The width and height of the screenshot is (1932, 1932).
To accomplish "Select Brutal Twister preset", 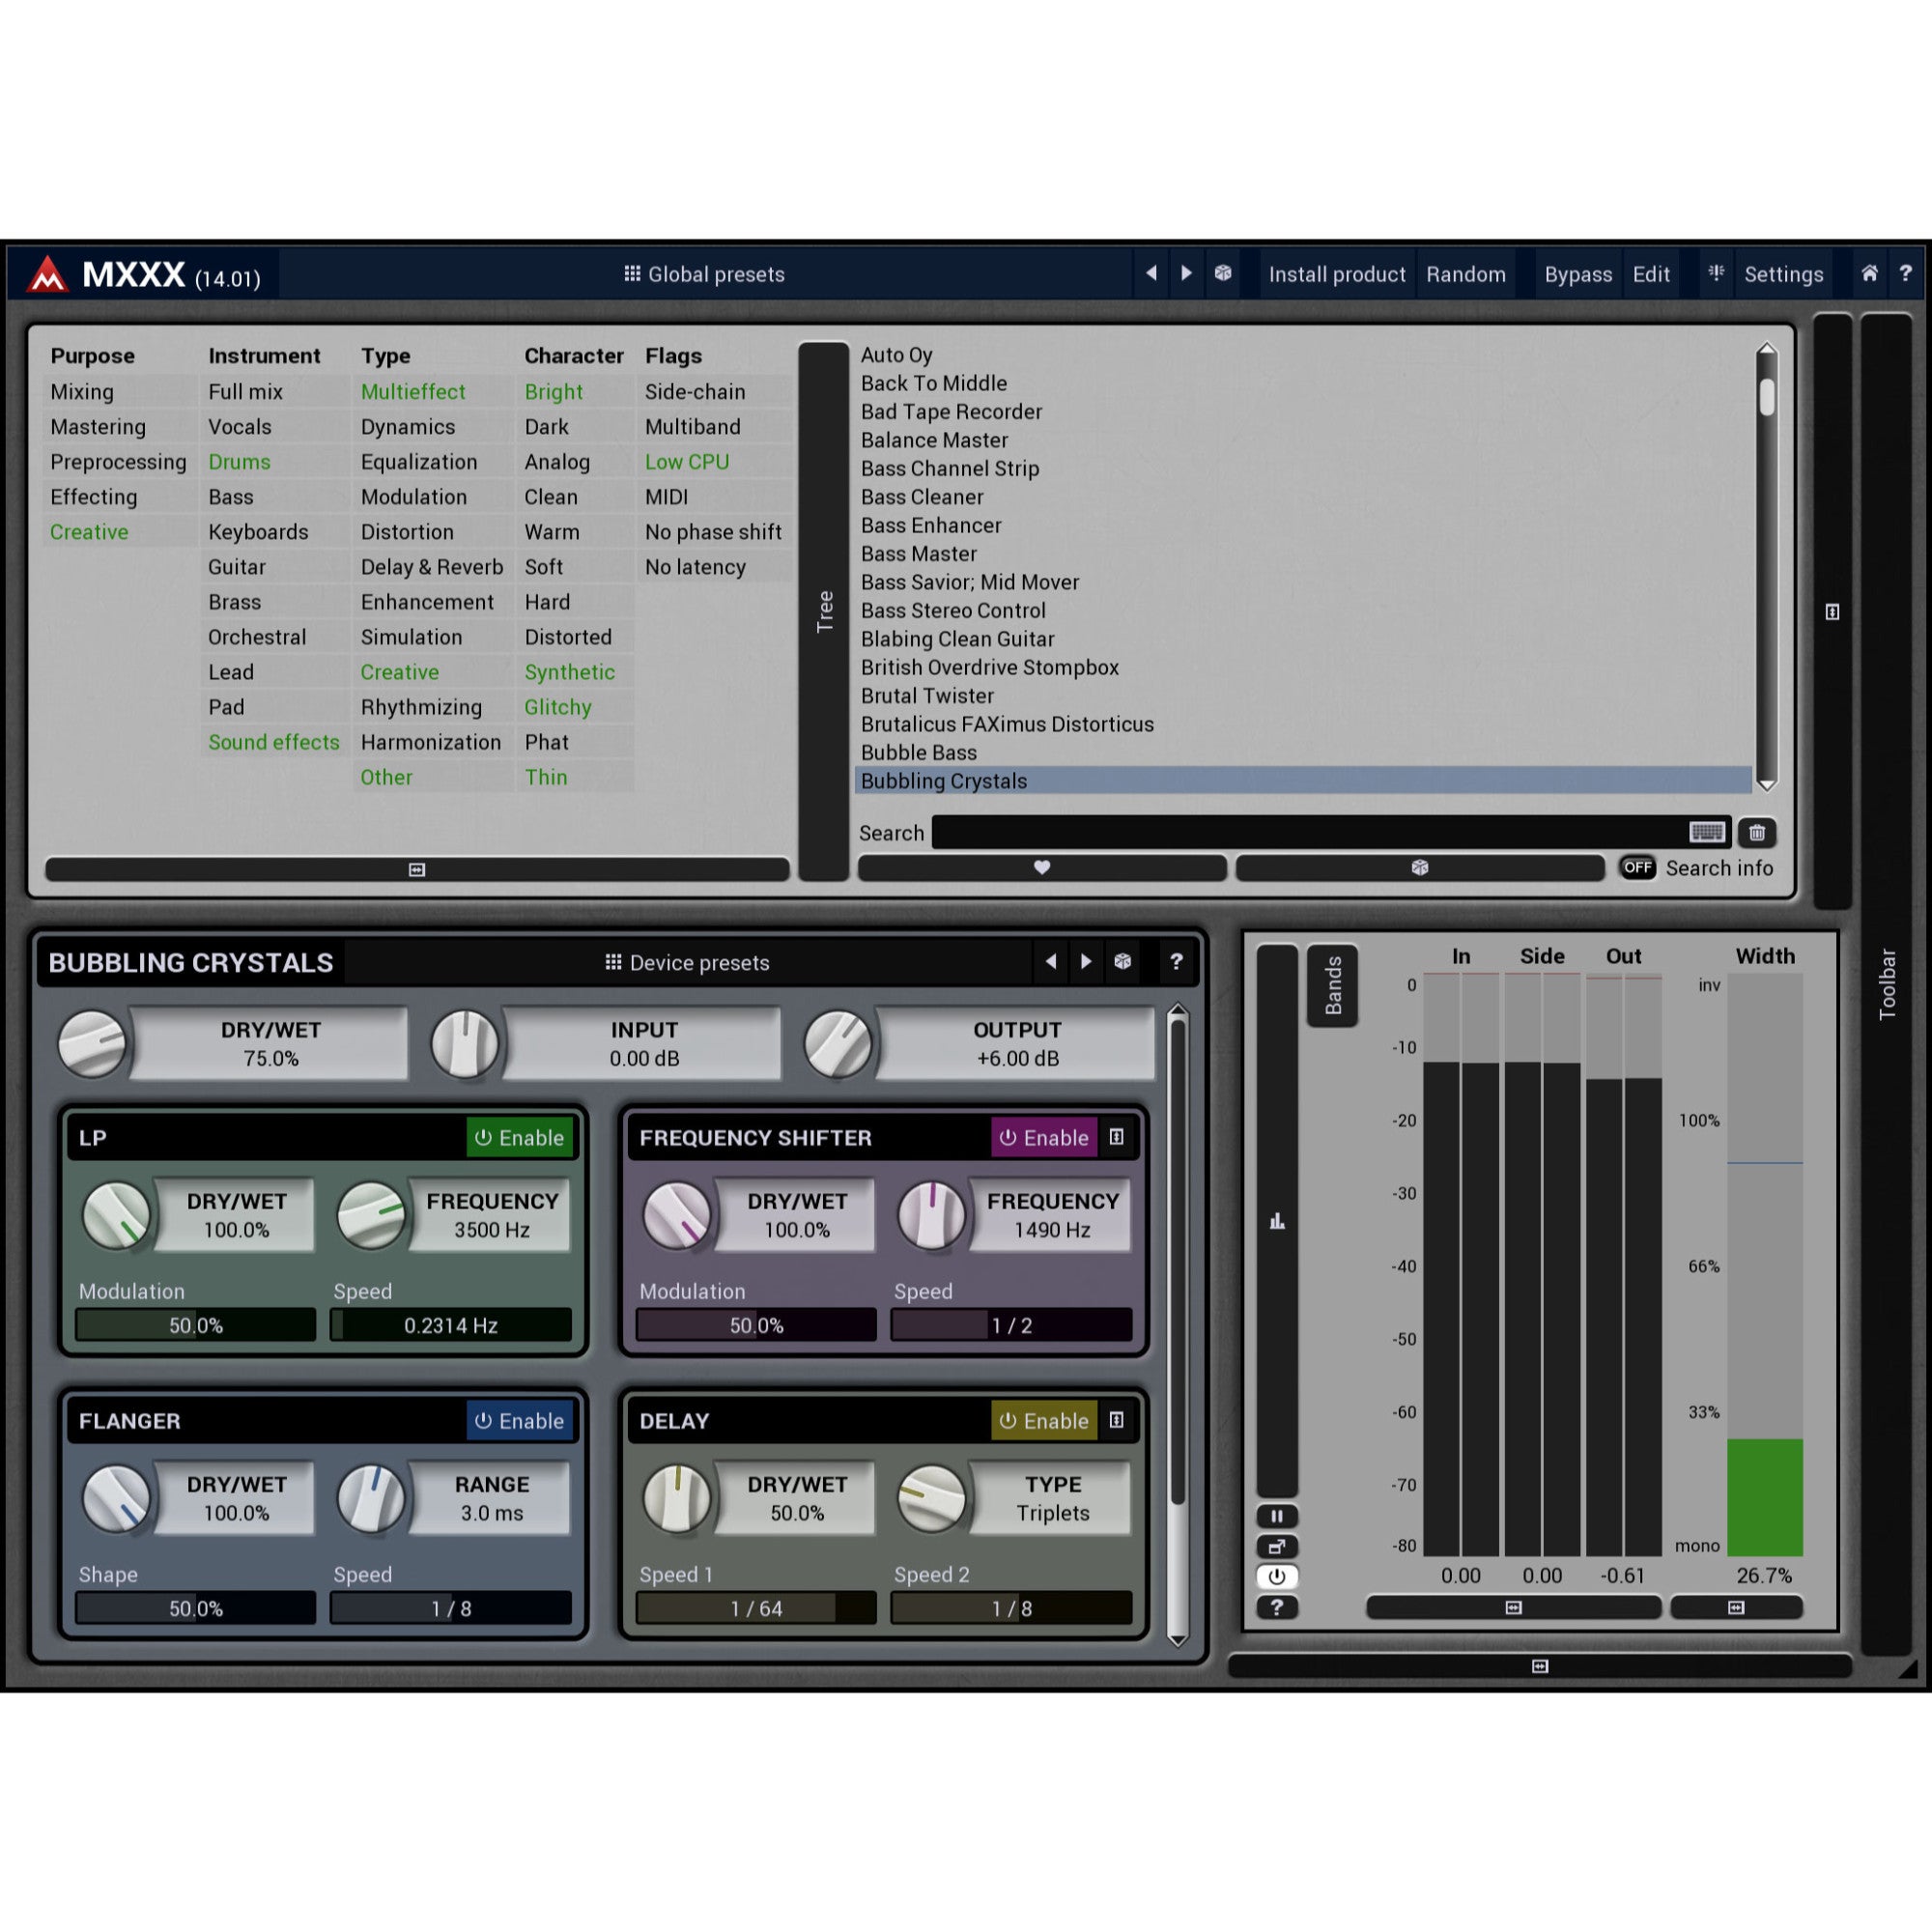I will tap(1303, 696).
